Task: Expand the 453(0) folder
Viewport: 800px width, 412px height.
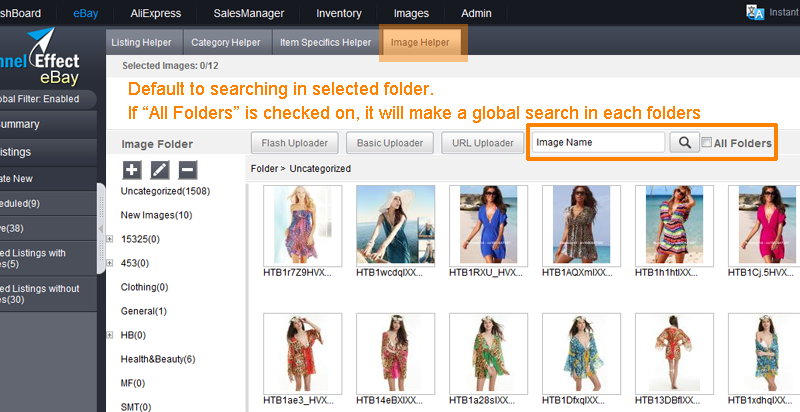Action: (x=110, y=263)
